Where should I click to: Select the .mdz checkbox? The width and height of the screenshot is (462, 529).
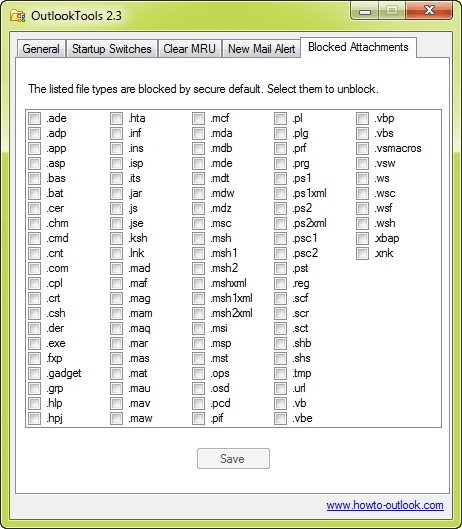click(198, 208)
